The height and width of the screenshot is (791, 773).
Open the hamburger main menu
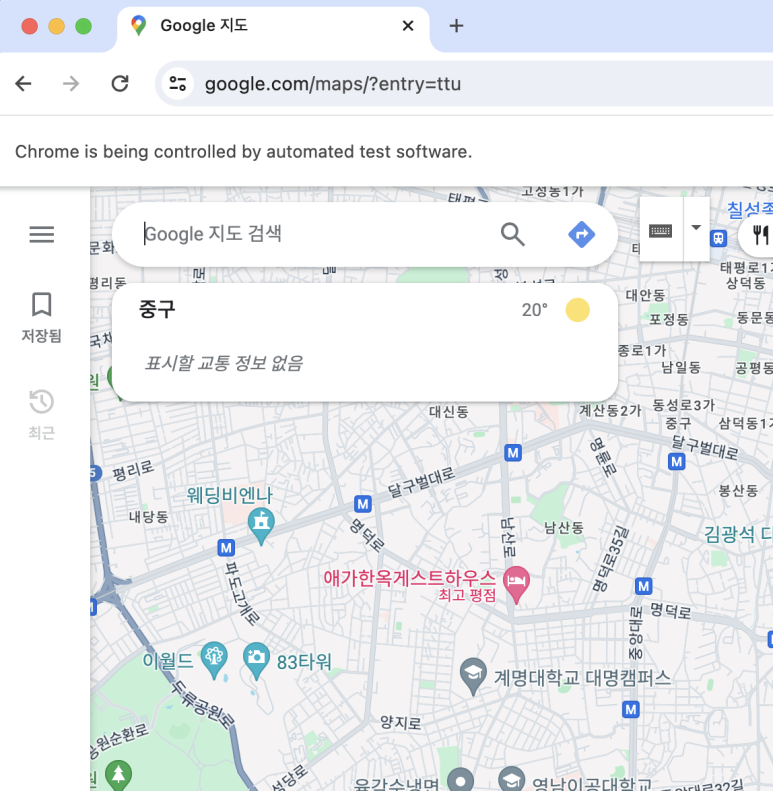click(x=41, y=234)
